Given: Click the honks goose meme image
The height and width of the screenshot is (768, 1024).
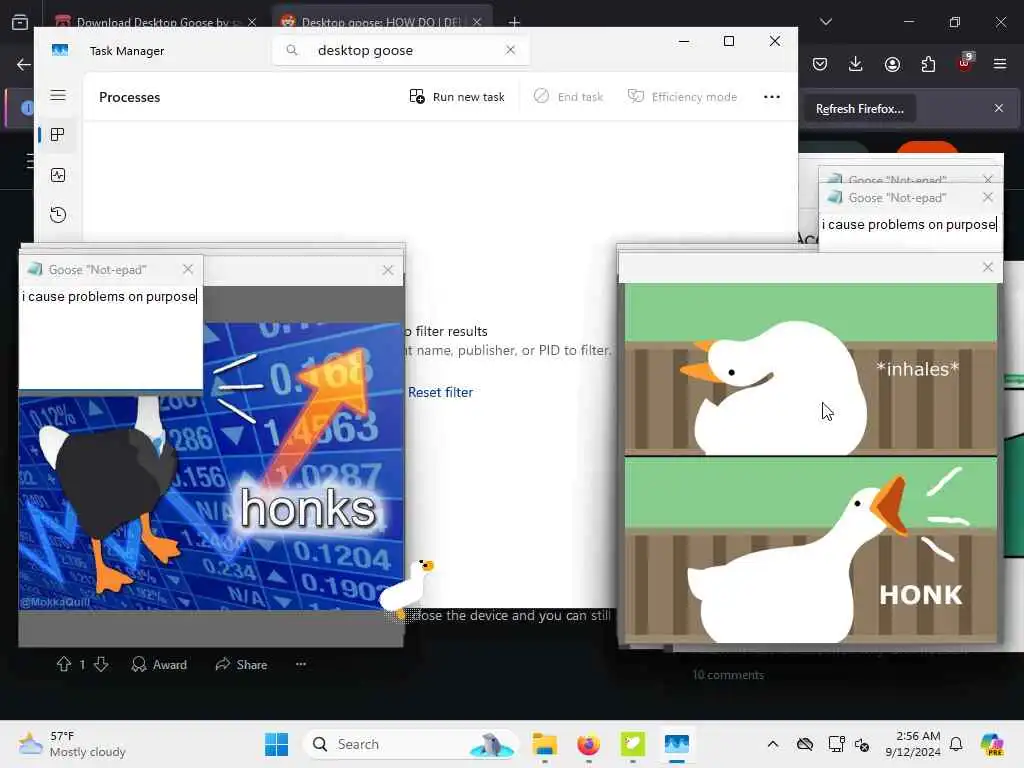Looking at the screenshot, I should (211, 466).
